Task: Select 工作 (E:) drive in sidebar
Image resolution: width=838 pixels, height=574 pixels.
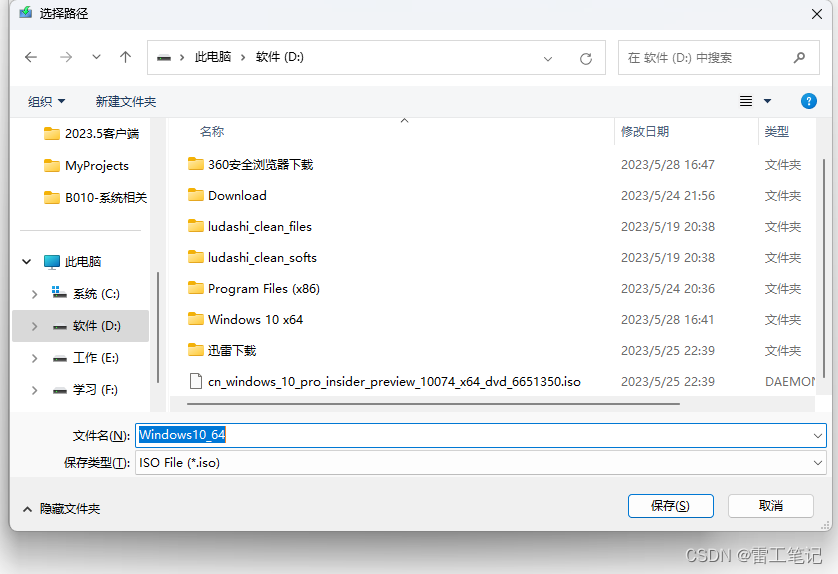Action: pos(86,358)
